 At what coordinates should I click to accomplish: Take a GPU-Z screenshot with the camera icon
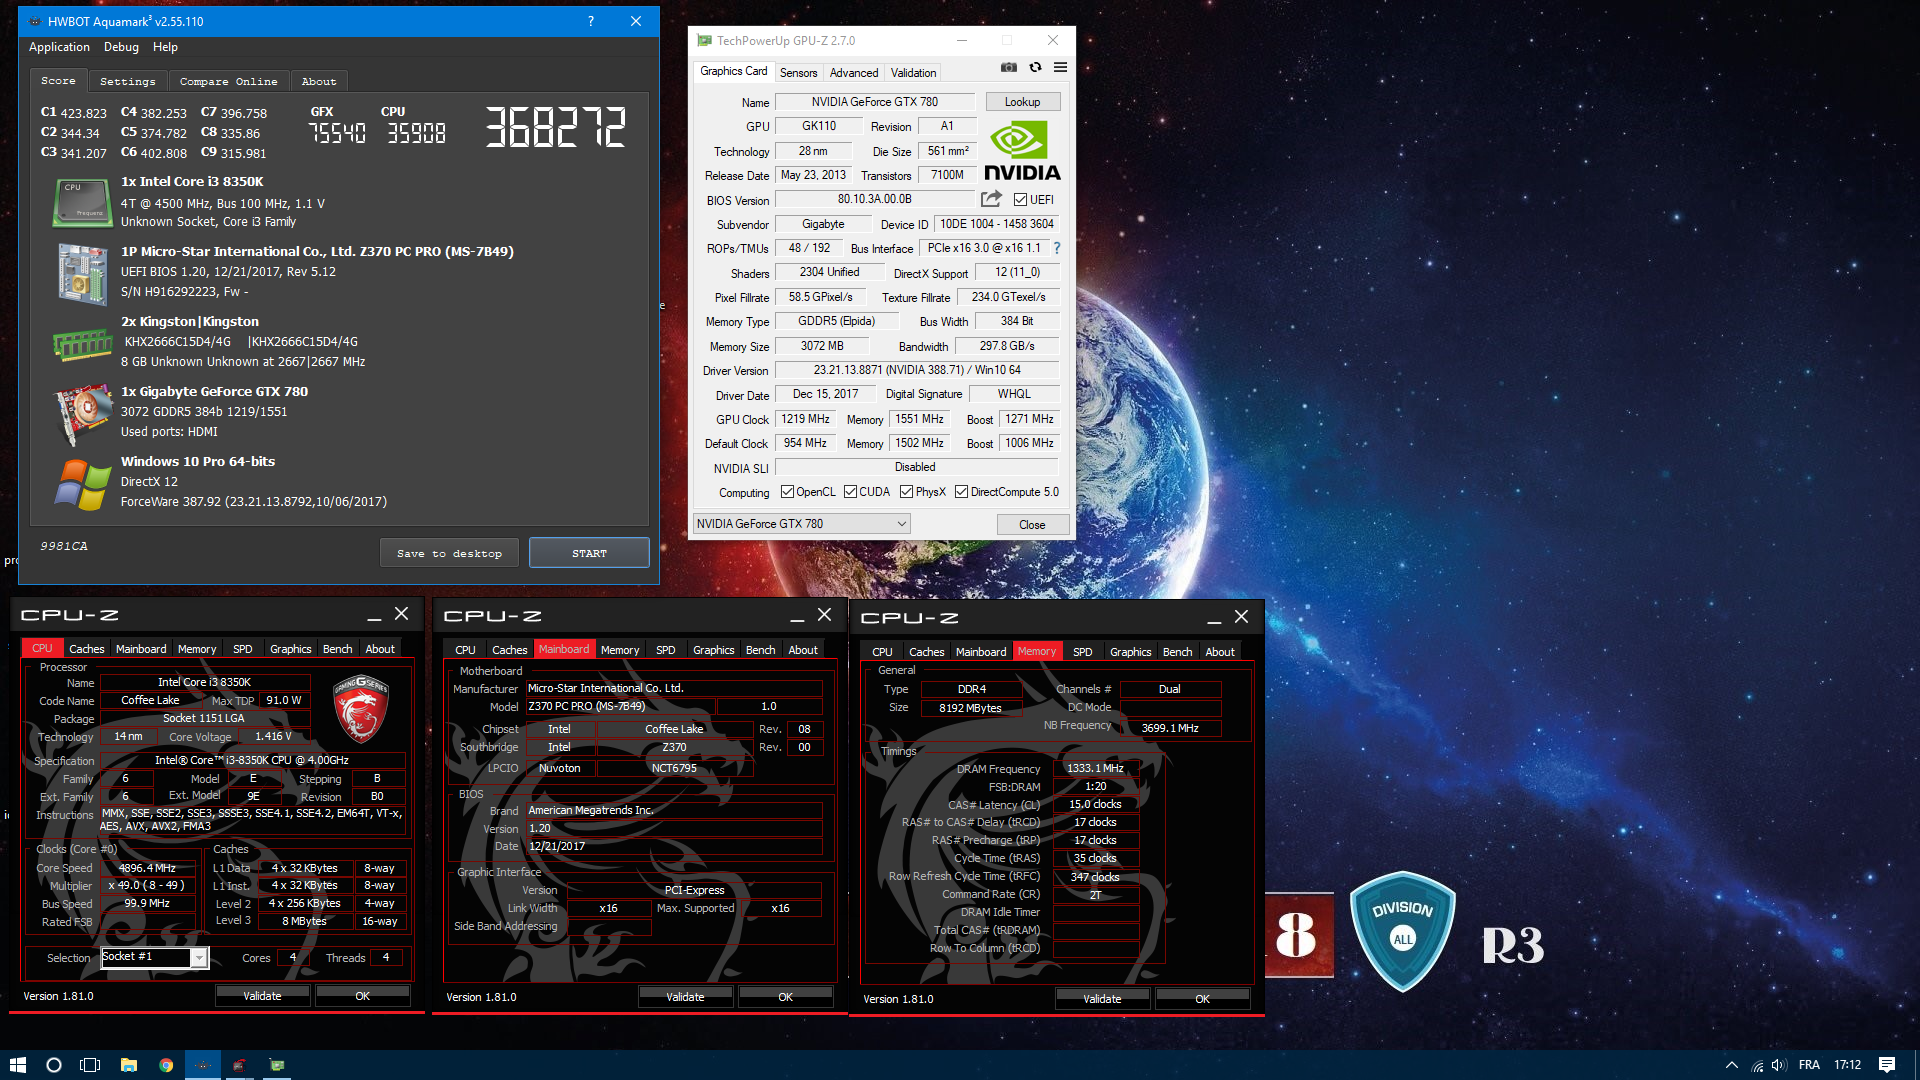1009,67
